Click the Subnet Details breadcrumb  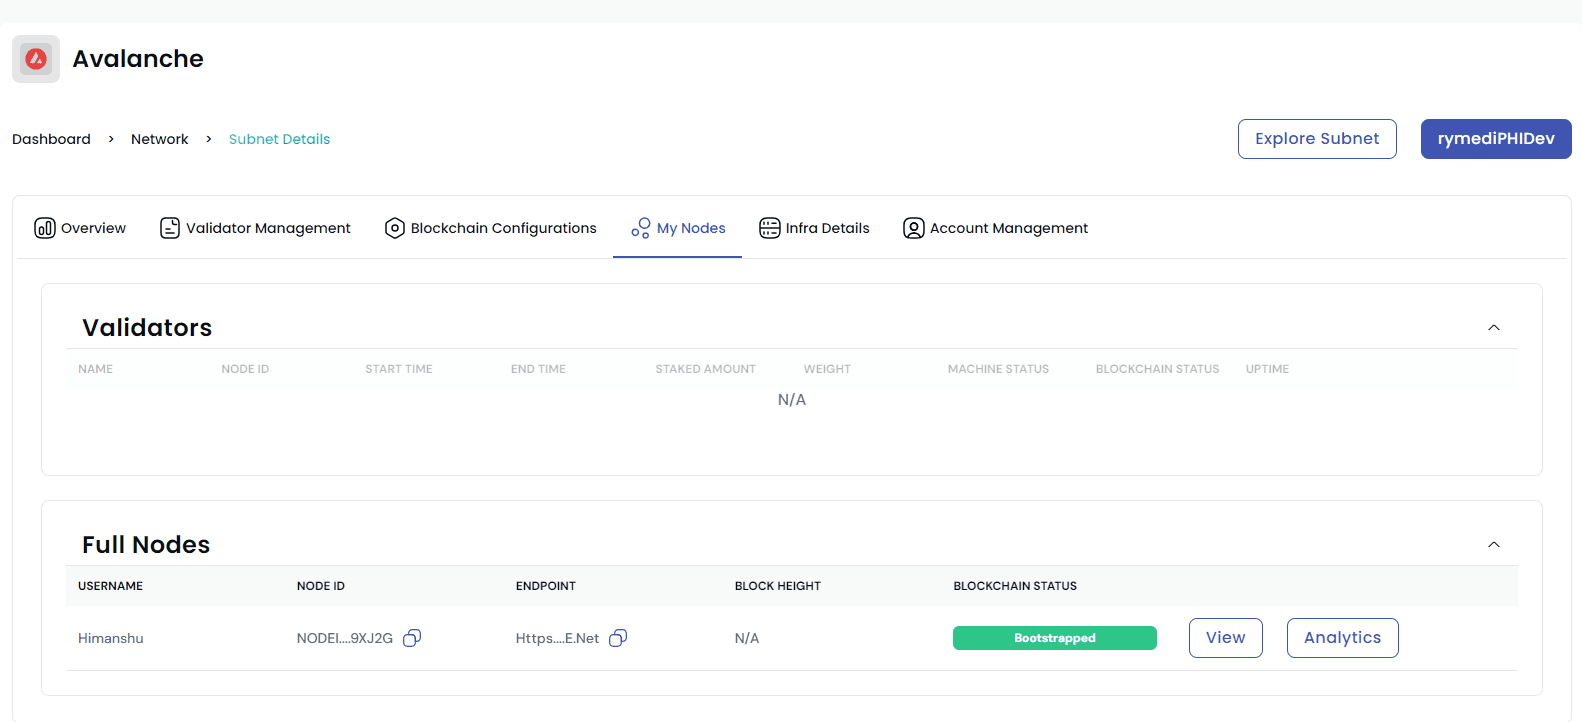[279, 139]
